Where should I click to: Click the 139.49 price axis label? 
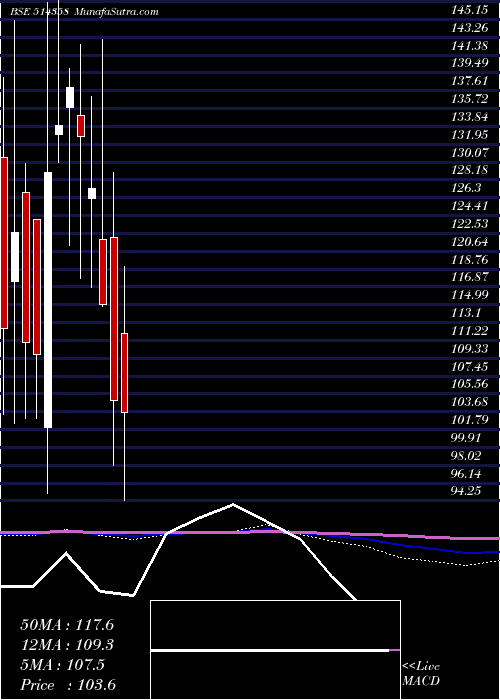click(x=472, y=63)
